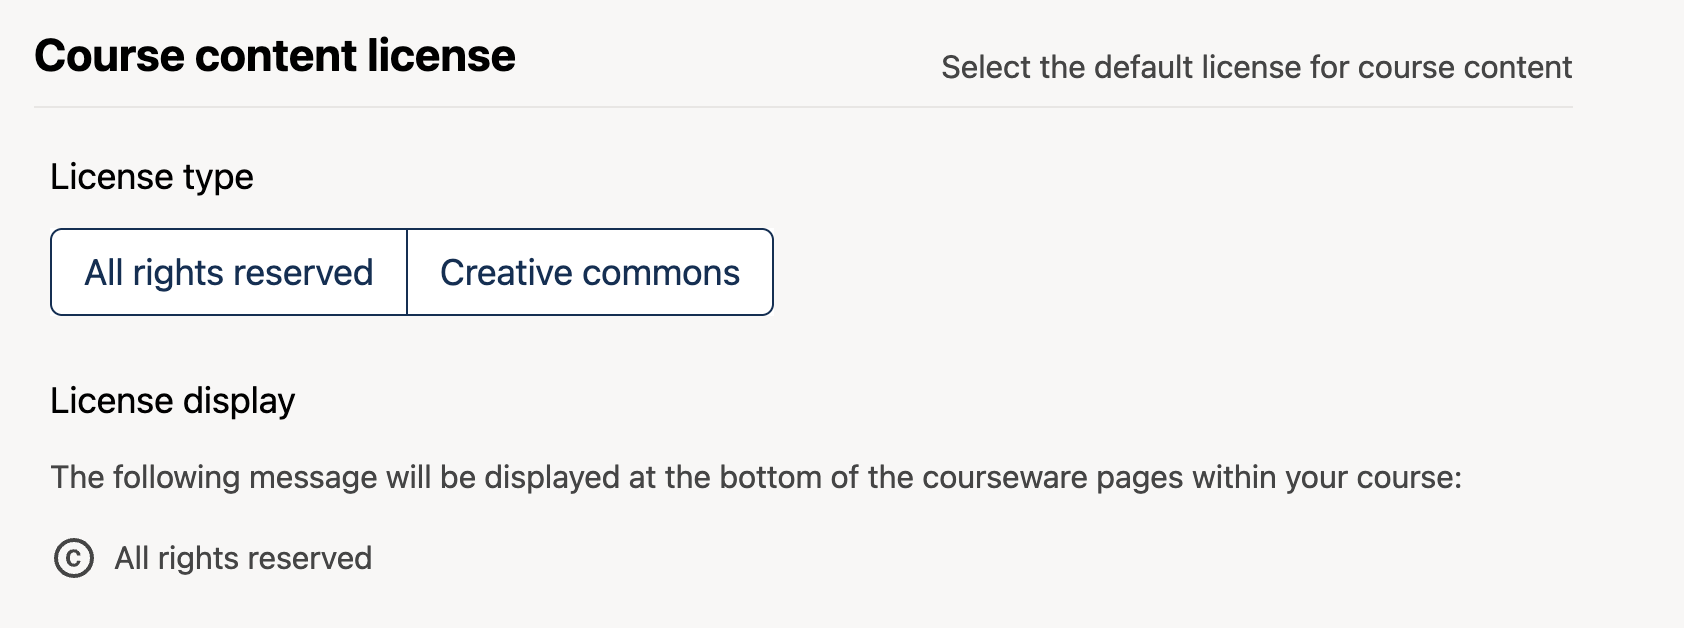This screenshot has height=628, width=1684.
Task: Click the copyright symbol icon
Action: click(73, 558)
